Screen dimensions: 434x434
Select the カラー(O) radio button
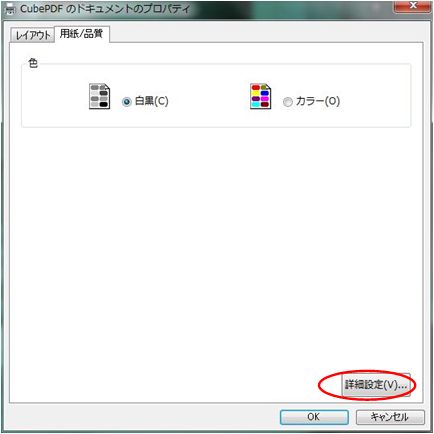pos(288,102)
